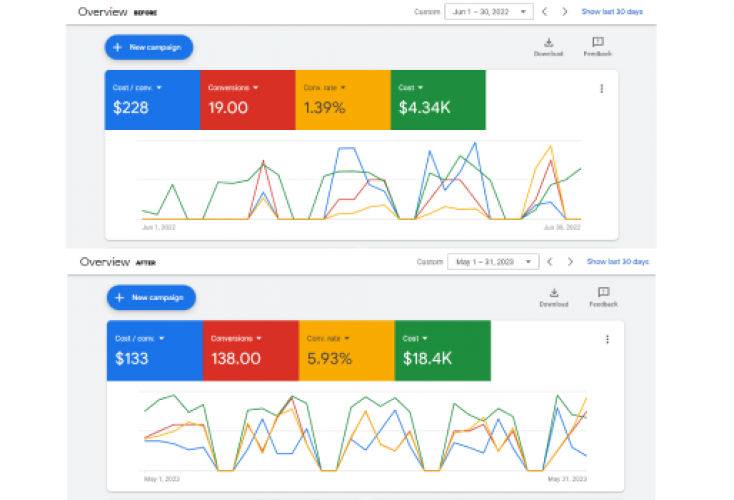Click Show last 30 days link in BEFORE overview
This screenshot has width=734, height=500.
coord(612,12)
